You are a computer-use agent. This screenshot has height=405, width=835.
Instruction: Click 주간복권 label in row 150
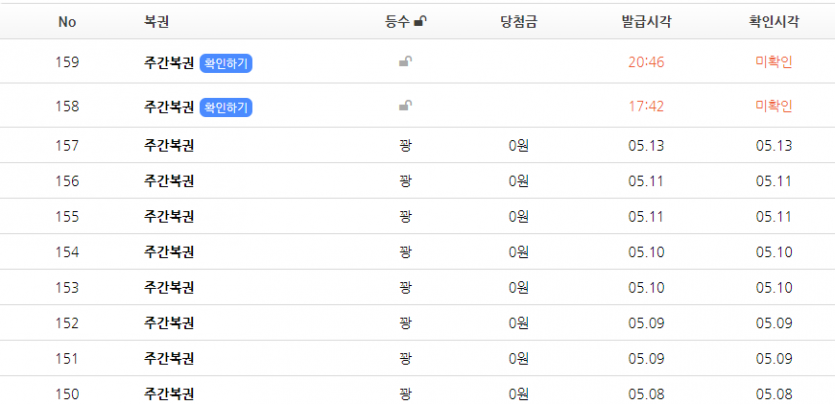pos(168,394)
